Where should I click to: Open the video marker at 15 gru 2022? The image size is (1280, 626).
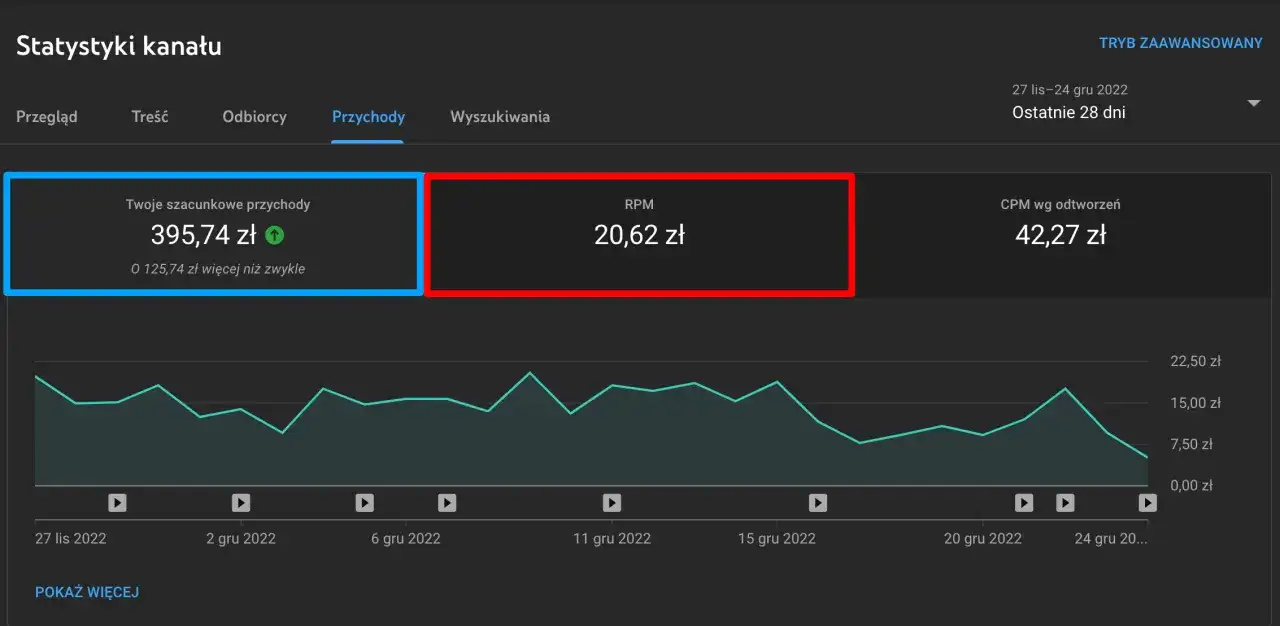tap(818, 503)
